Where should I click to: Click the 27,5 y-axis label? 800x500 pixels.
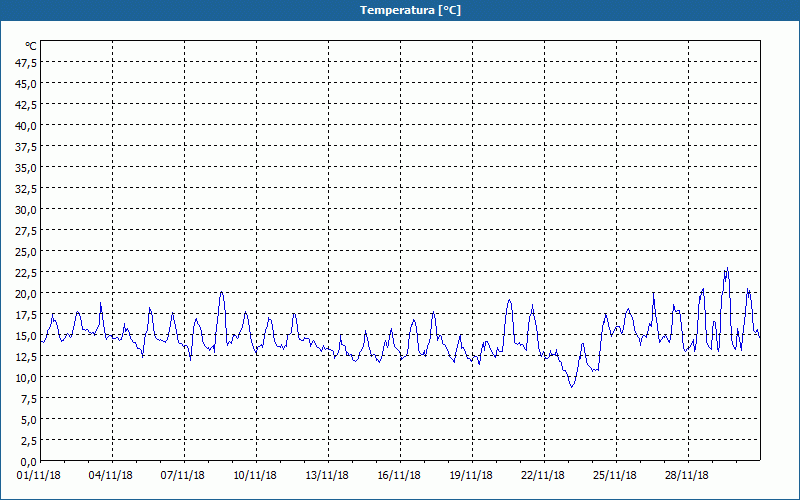(x=26, y=231)
